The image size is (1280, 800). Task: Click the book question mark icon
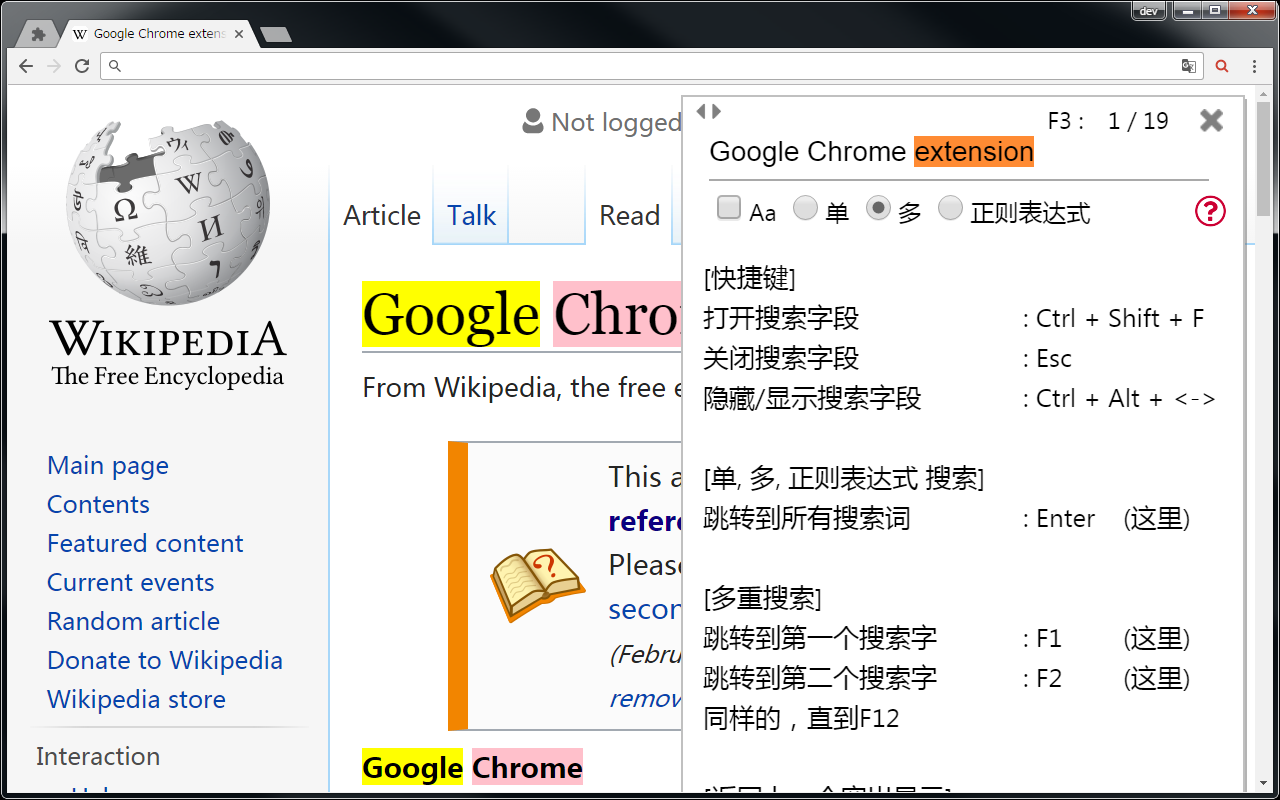click(536, 584)
